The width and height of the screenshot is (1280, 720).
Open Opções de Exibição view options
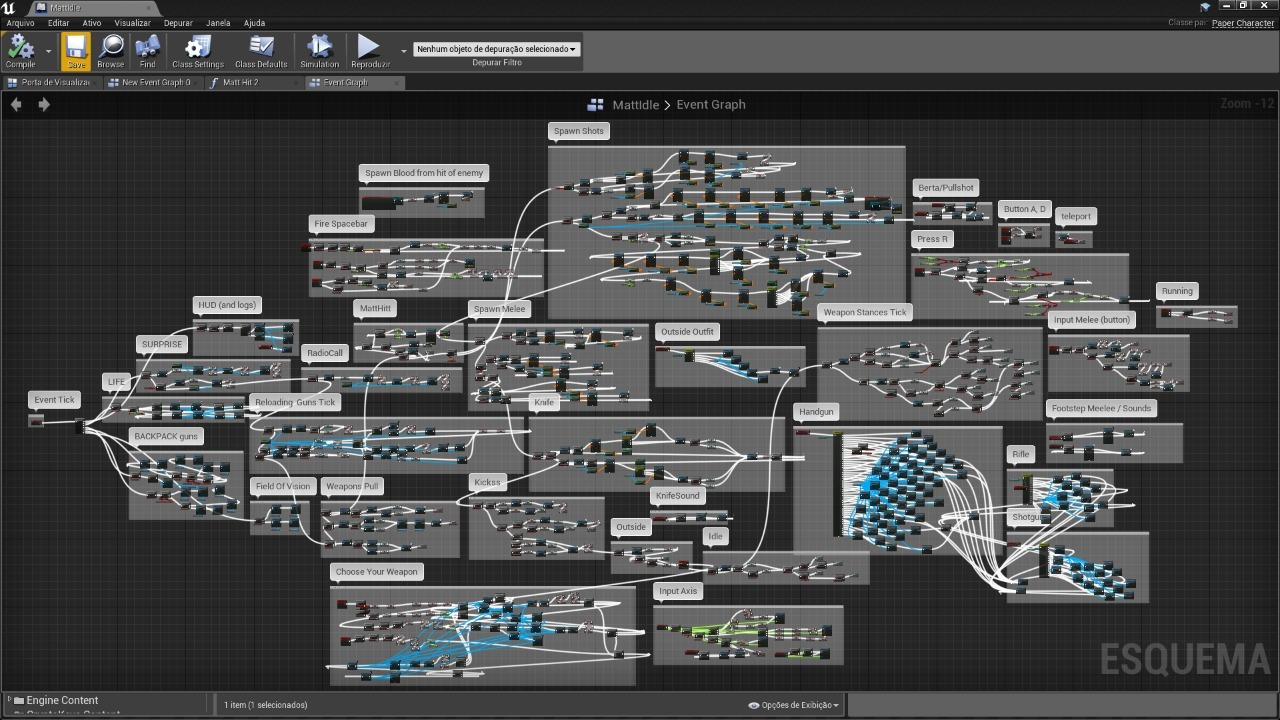pos(794,705)
